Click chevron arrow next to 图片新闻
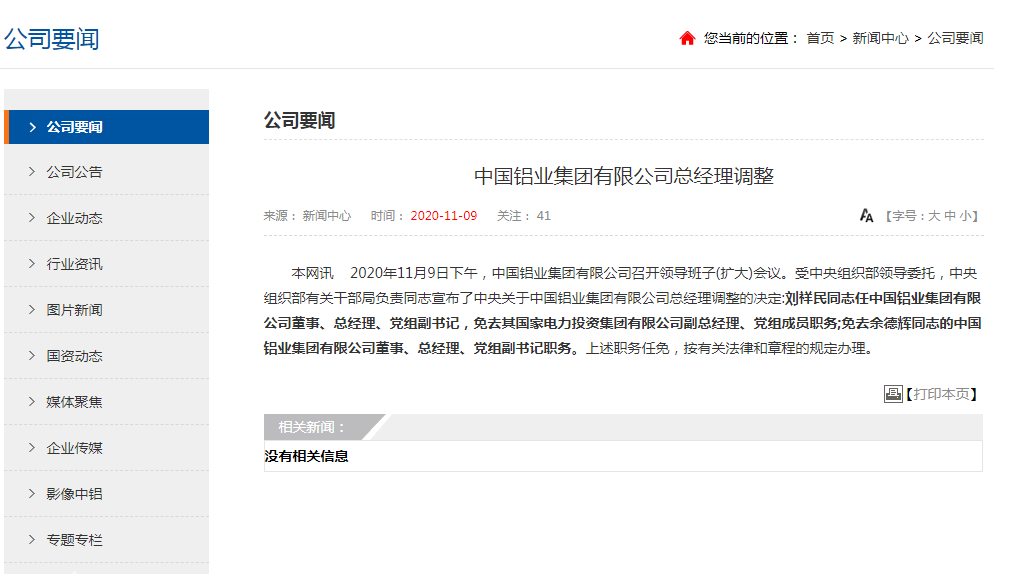1034x574 pixels. pyautogui.click(x=32, y=309)
